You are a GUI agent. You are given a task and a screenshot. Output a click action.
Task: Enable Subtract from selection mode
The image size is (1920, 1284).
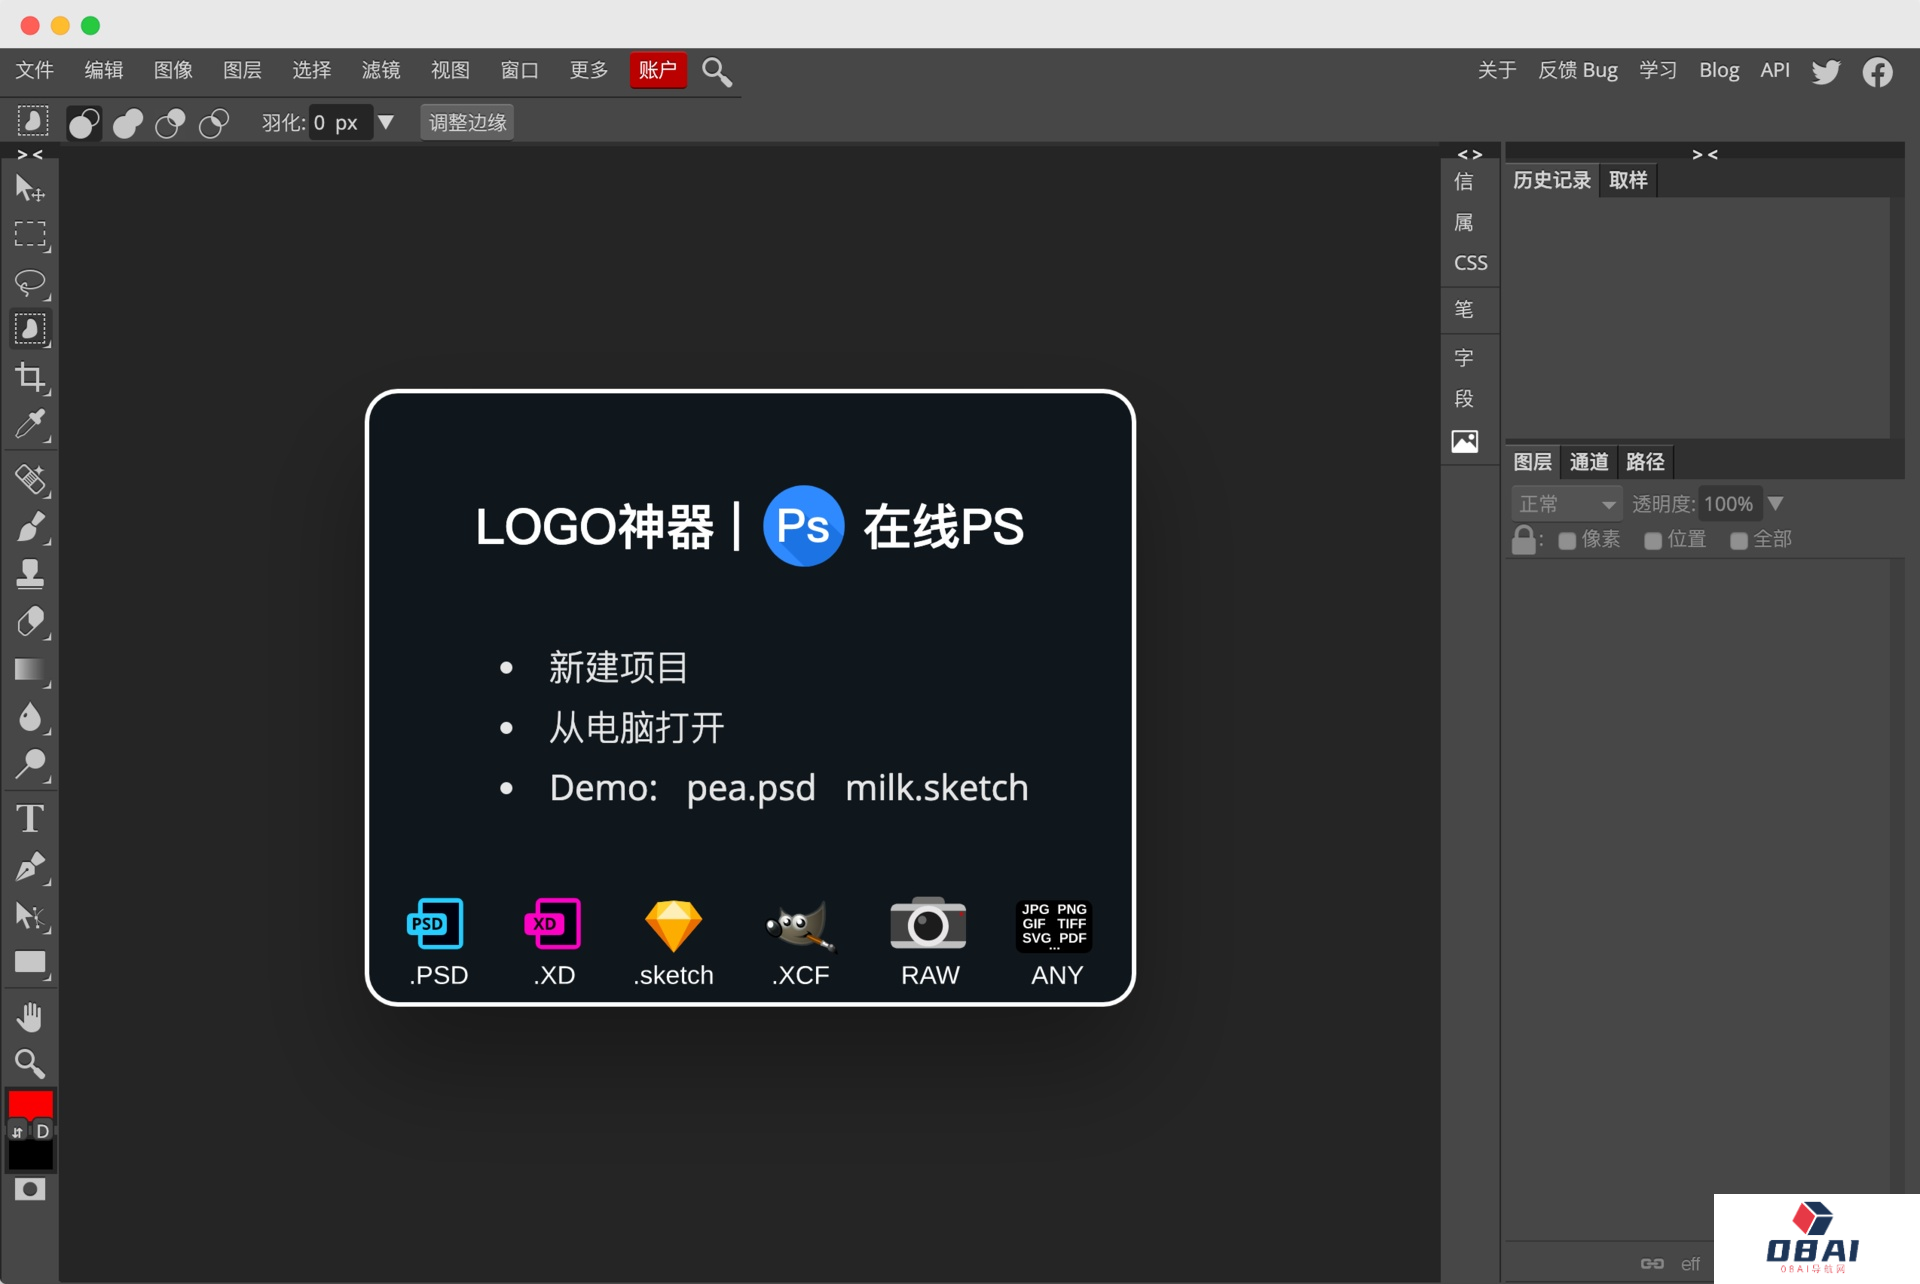tap(171, 123)
